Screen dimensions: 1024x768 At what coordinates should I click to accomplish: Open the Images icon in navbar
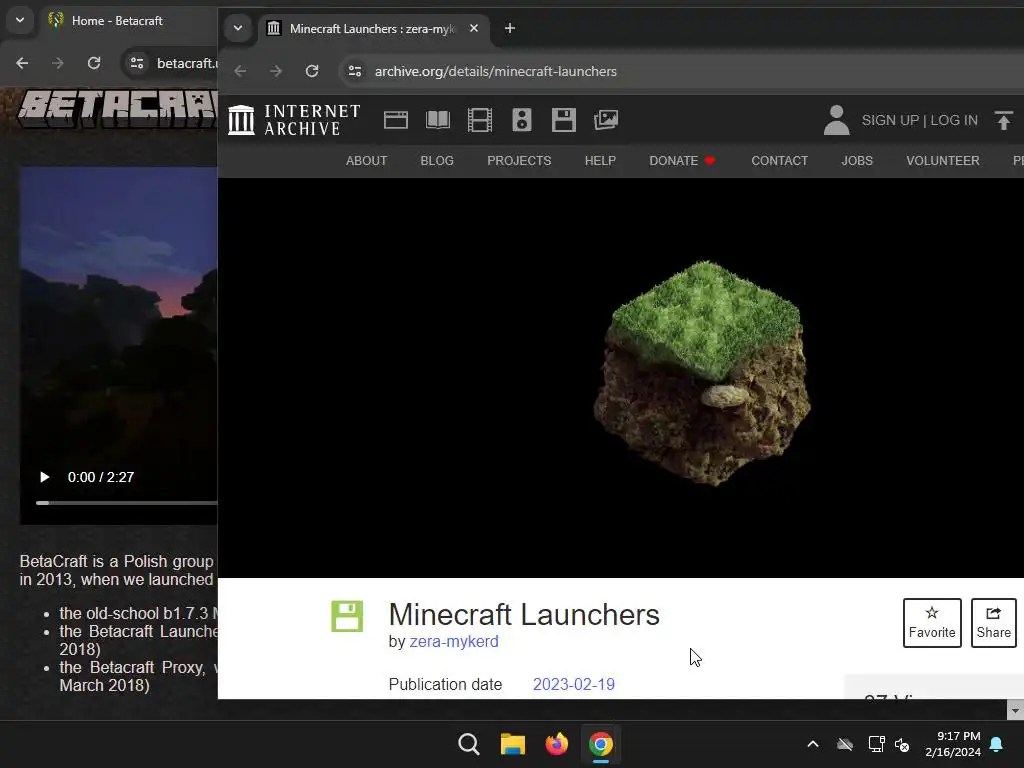click(x=606, y=120)
